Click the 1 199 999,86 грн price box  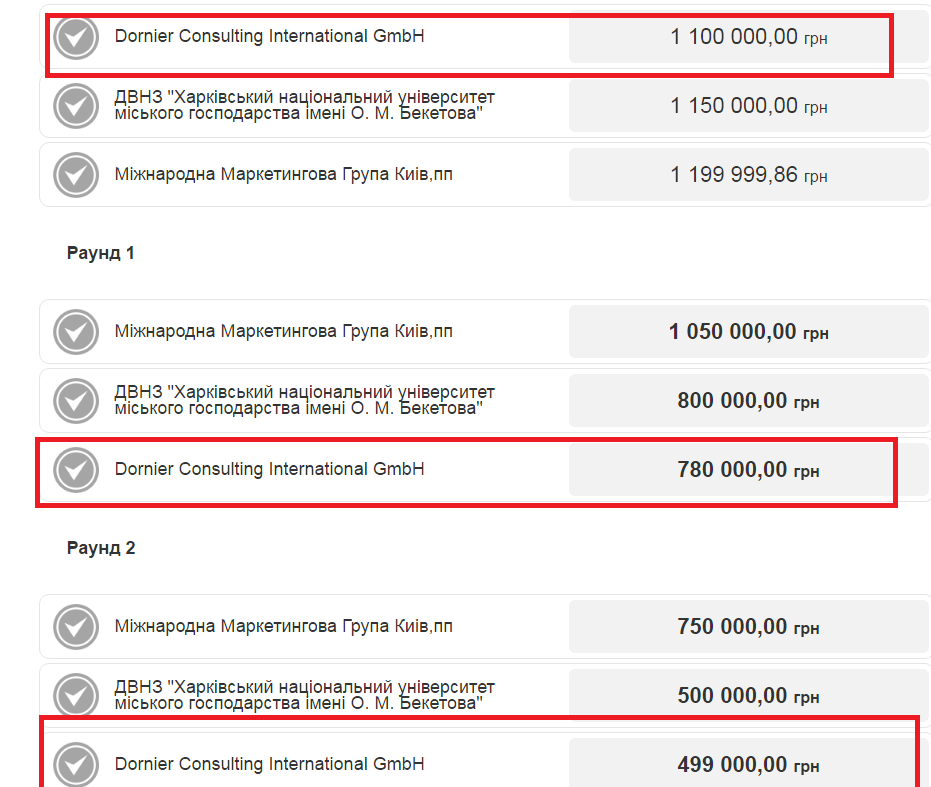click(748, 175)
